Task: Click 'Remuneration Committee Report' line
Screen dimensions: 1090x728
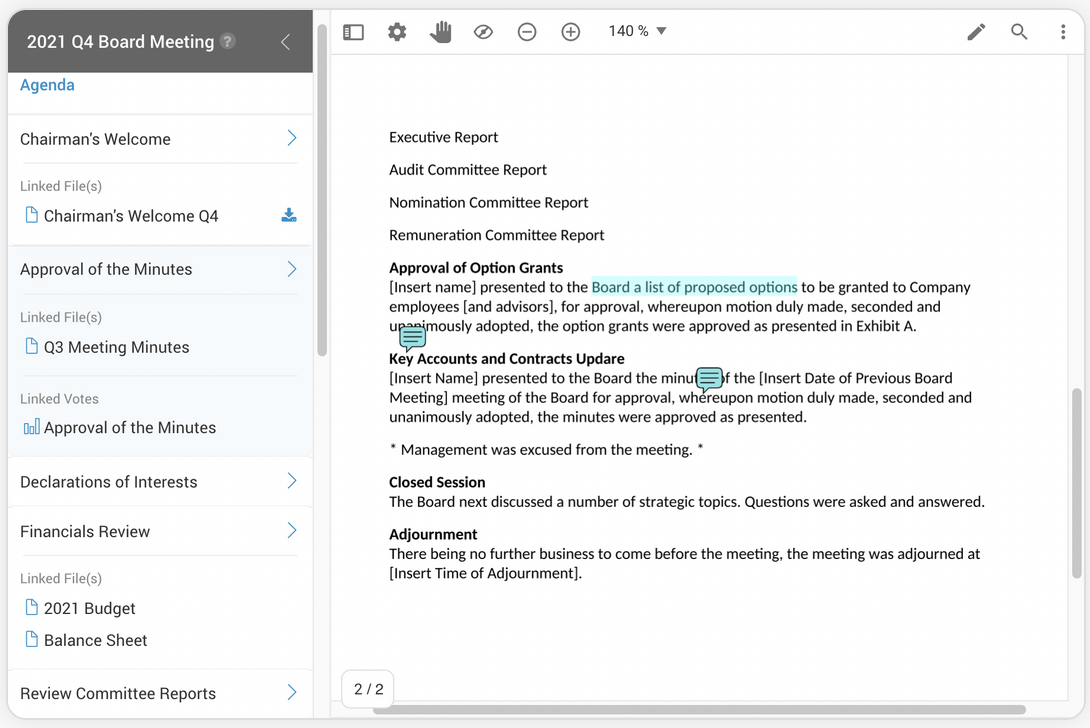Action: click(x=496, y=236)
